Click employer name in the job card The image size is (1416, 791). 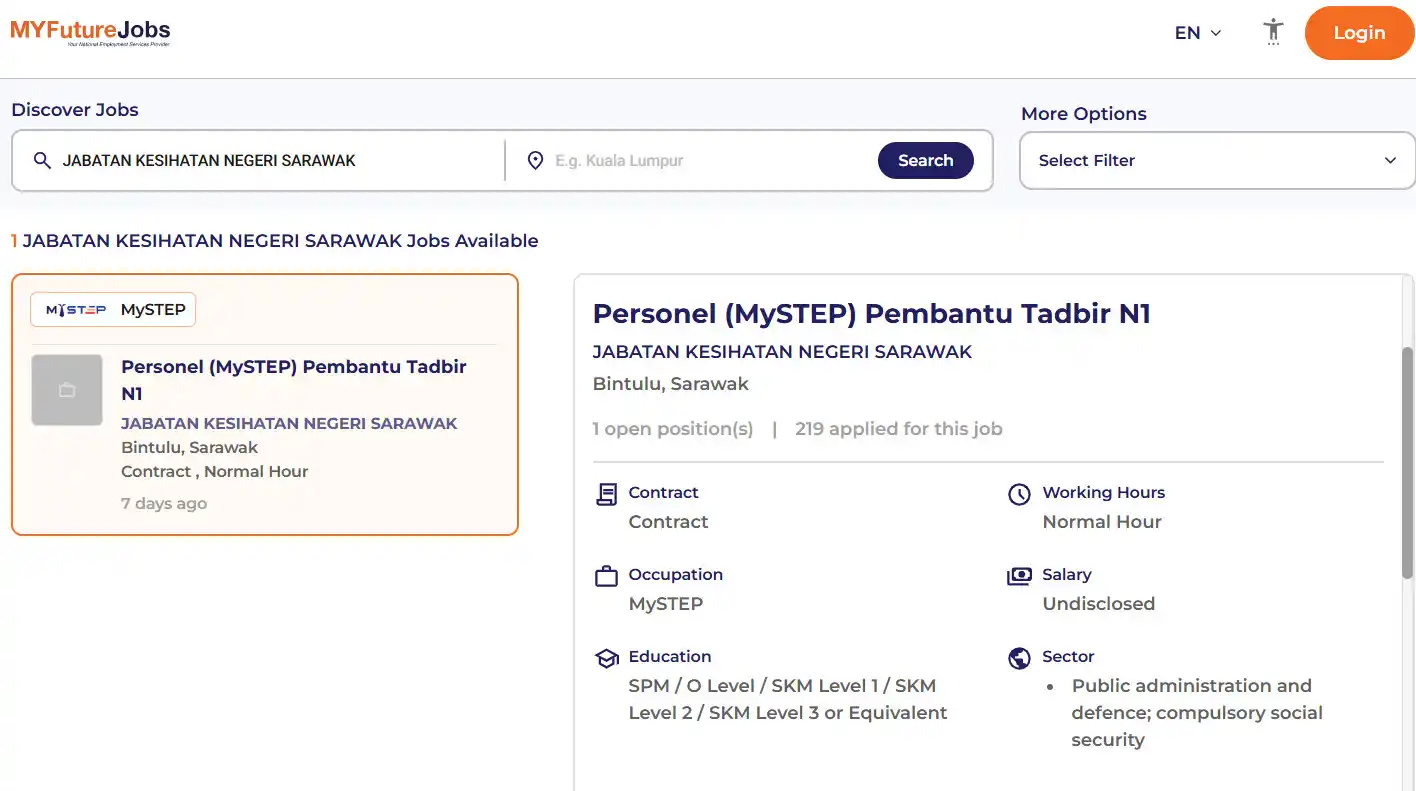(x=289, y=423)
